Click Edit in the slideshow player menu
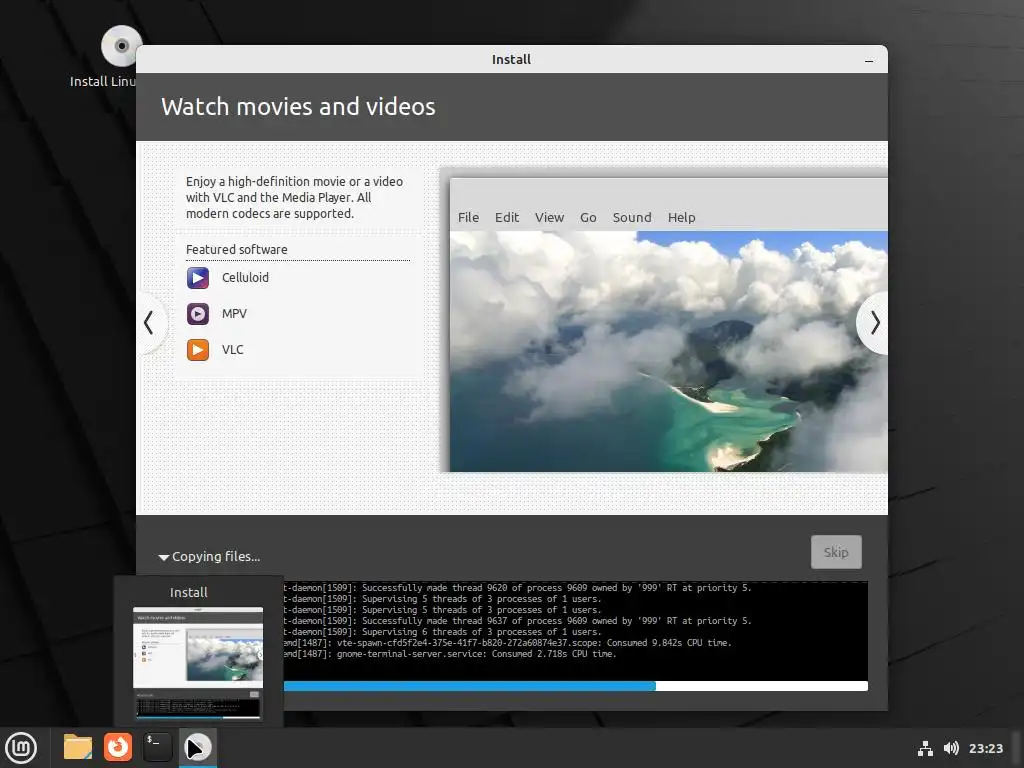This screenshot has height=768, width=1024. click(x=507, y=217)
